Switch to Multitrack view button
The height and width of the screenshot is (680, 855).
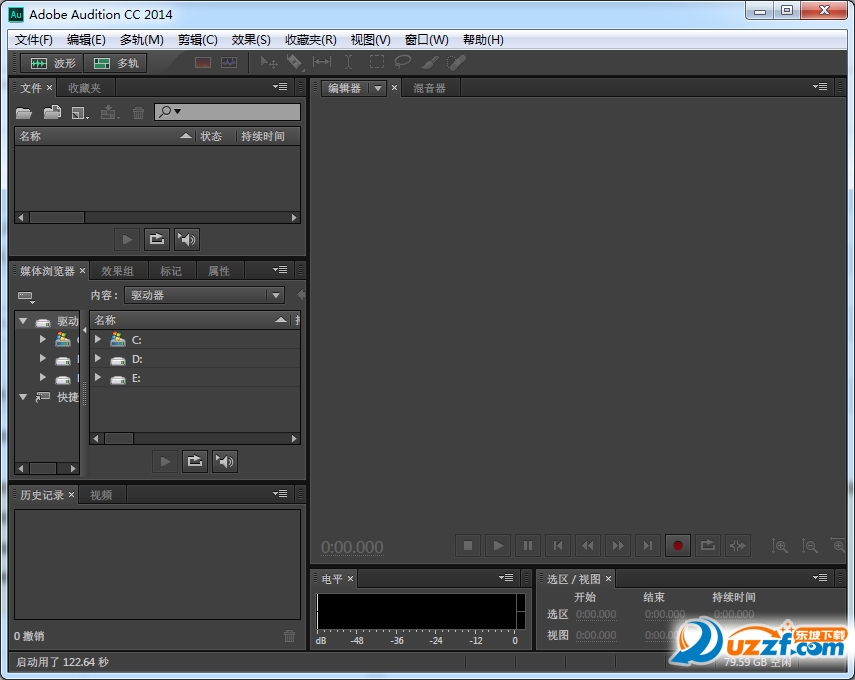point(116,63)
